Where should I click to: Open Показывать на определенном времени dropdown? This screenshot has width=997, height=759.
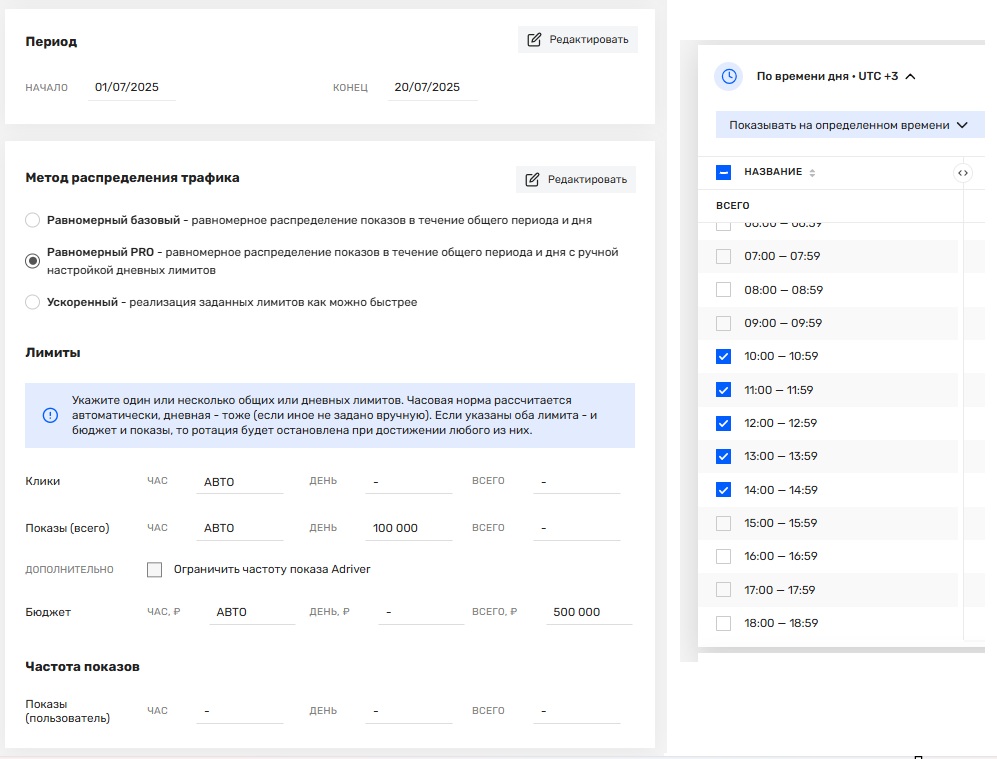pyautogui.click(x=849, y=125)
